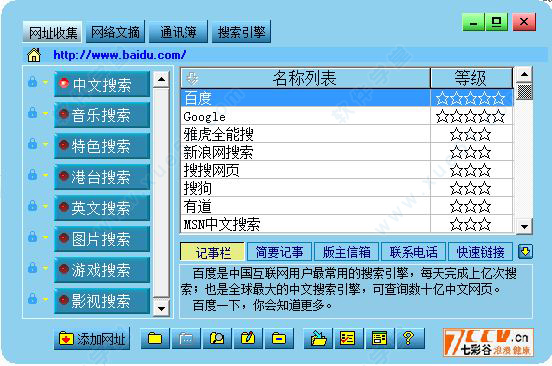Click the 等级 column header
Image resolution: width=552 pixels, height=366 pixels.
(x=471, y=78)
